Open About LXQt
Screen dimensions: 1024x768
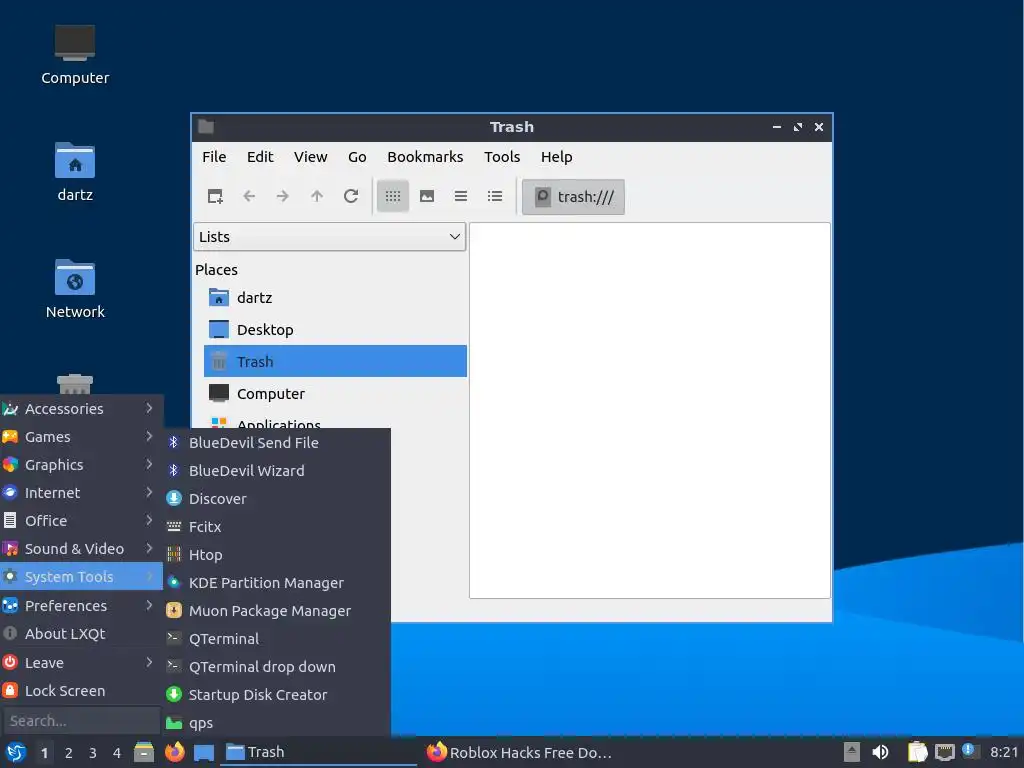click(81, 634)
